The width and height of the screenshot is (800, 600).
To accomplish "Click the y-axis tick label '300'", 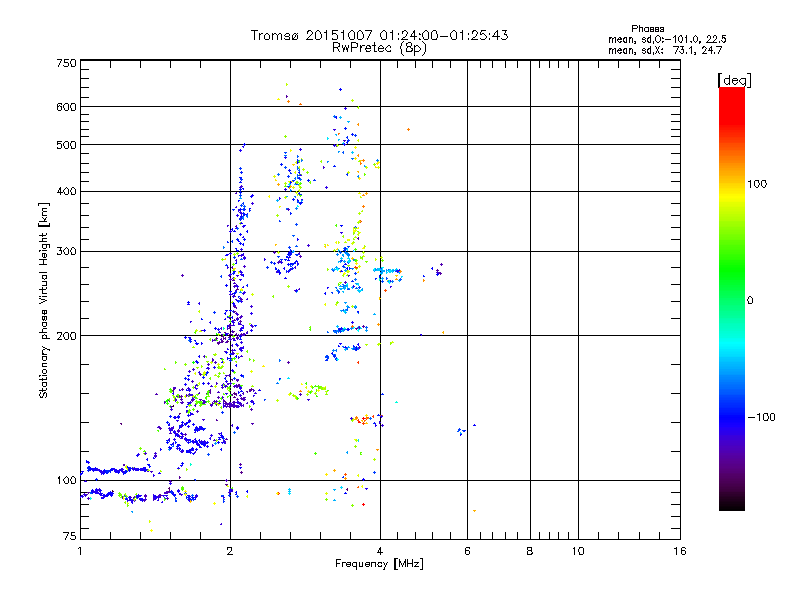I will 67,252.
